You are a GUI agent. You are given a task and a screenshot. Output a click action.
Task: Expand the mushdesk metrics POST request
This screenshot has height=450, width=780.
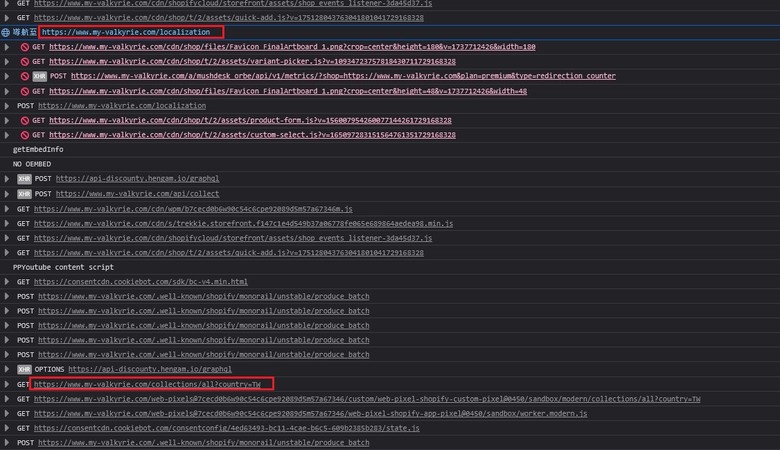tap(6, 77)
